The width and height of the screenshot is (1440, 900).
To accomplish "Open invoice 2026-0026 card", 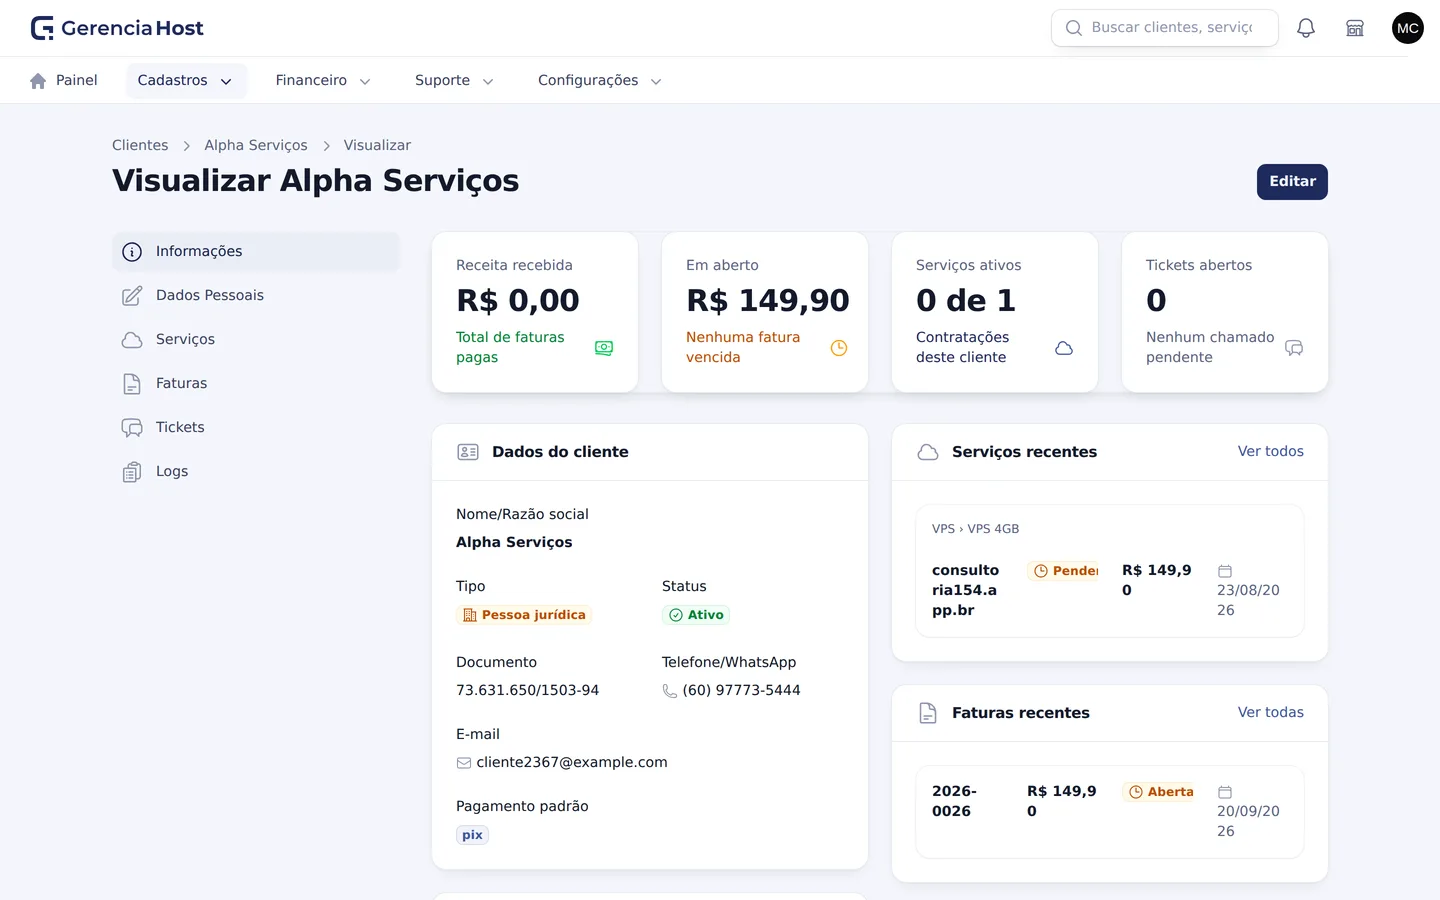I will (1110, 812).
